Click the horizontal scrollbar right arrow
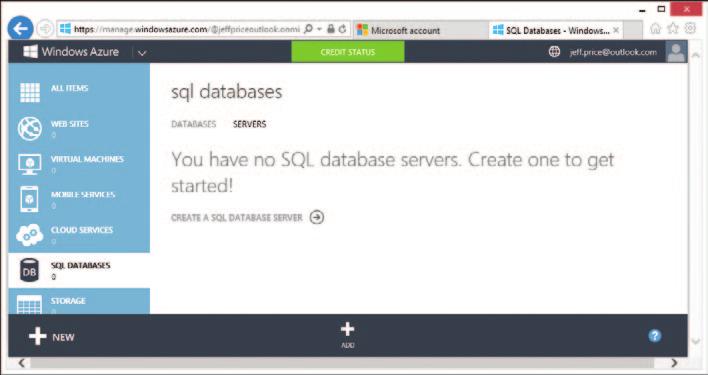This screenshot has height=375, width=708. tap(675, 363)
